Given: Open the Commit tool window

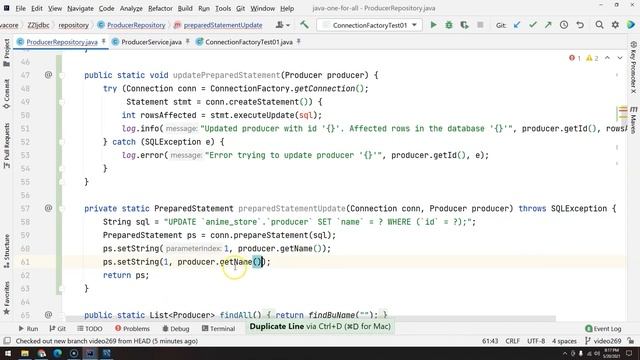Looking at the screenshot, I should click(7, 94).
